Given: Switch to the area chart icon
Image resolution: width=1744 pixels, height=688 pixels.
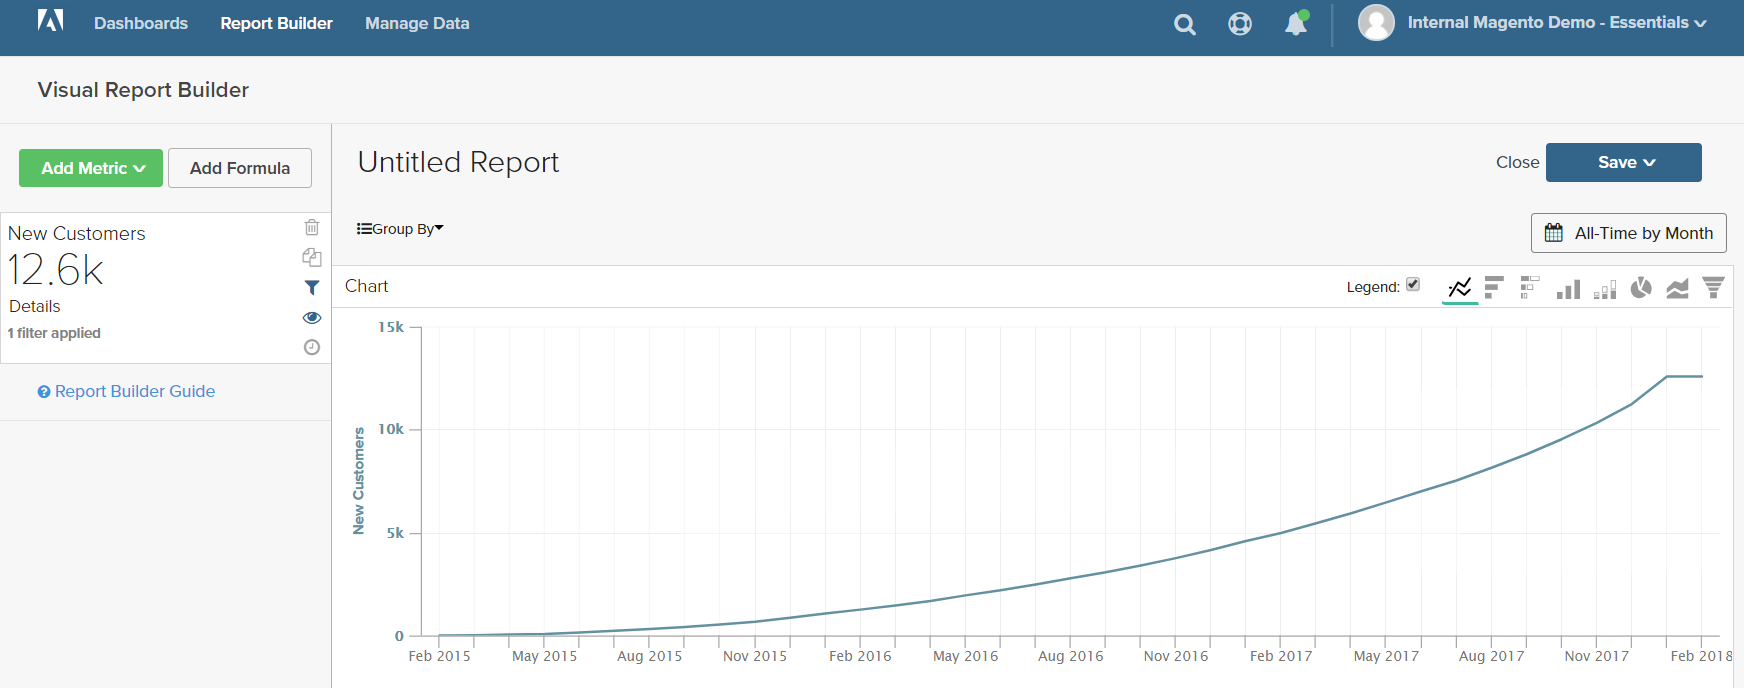Looking at the screenshot, I should tap(1677, 288).
